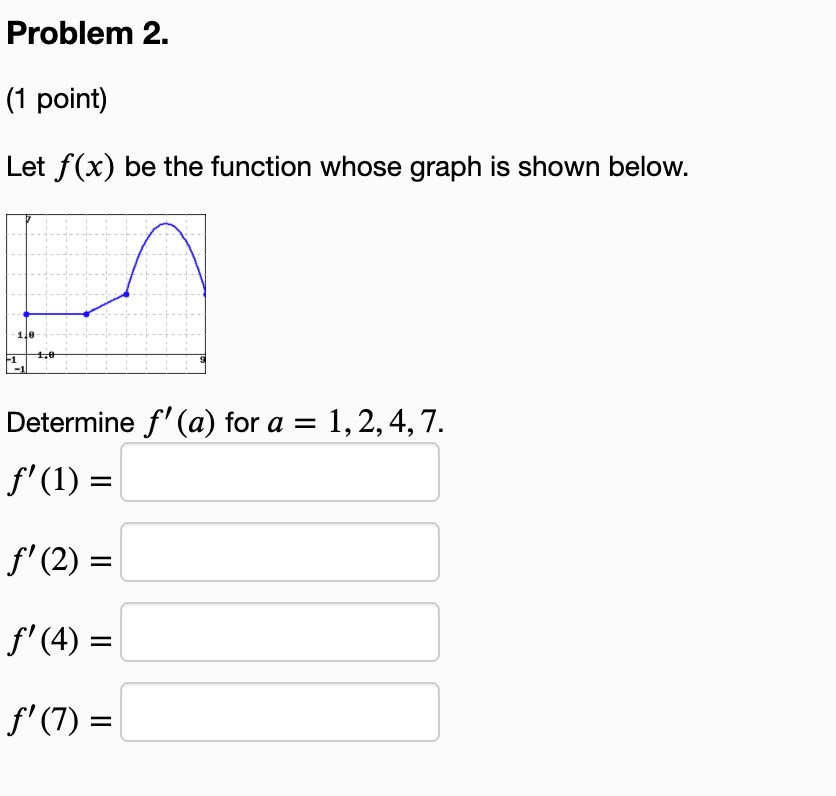836x796 pixels.
Task: Click the f'(2) answer input field
Action: point(280,552)
